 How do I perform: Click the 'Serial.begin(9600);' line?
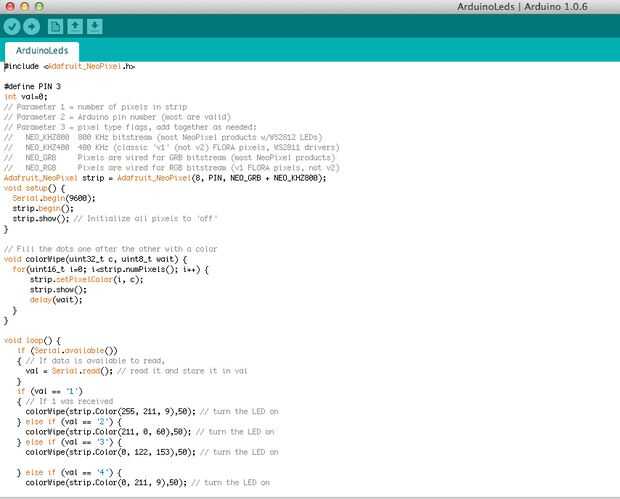coord(54,198)
